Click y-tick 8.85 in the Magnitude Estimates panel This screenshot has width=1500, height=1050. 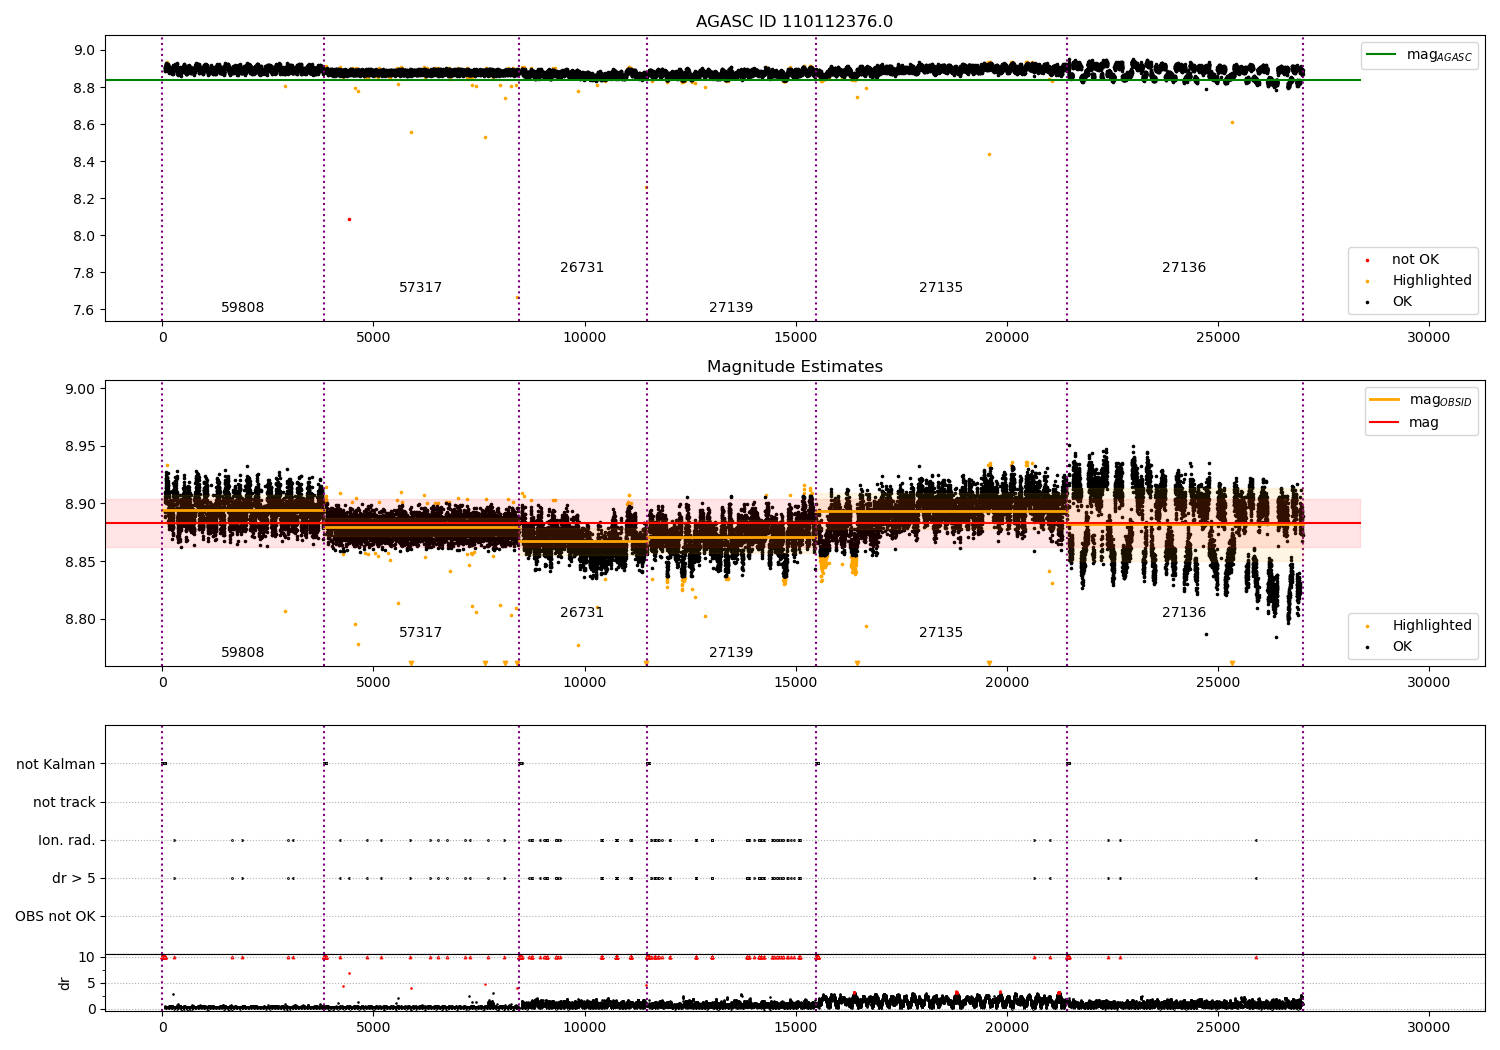[x=80, y=563]
